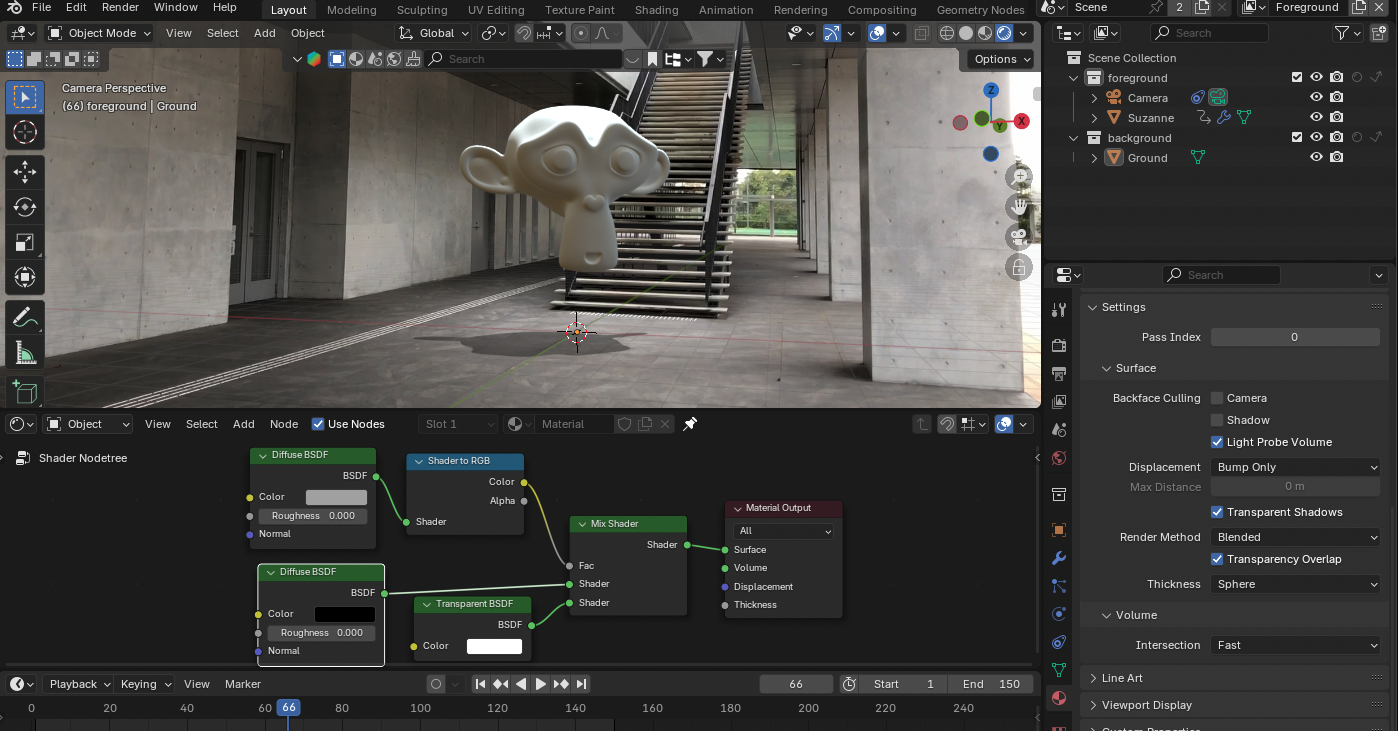Open the Output properties tab

(x=1059, y=374)
